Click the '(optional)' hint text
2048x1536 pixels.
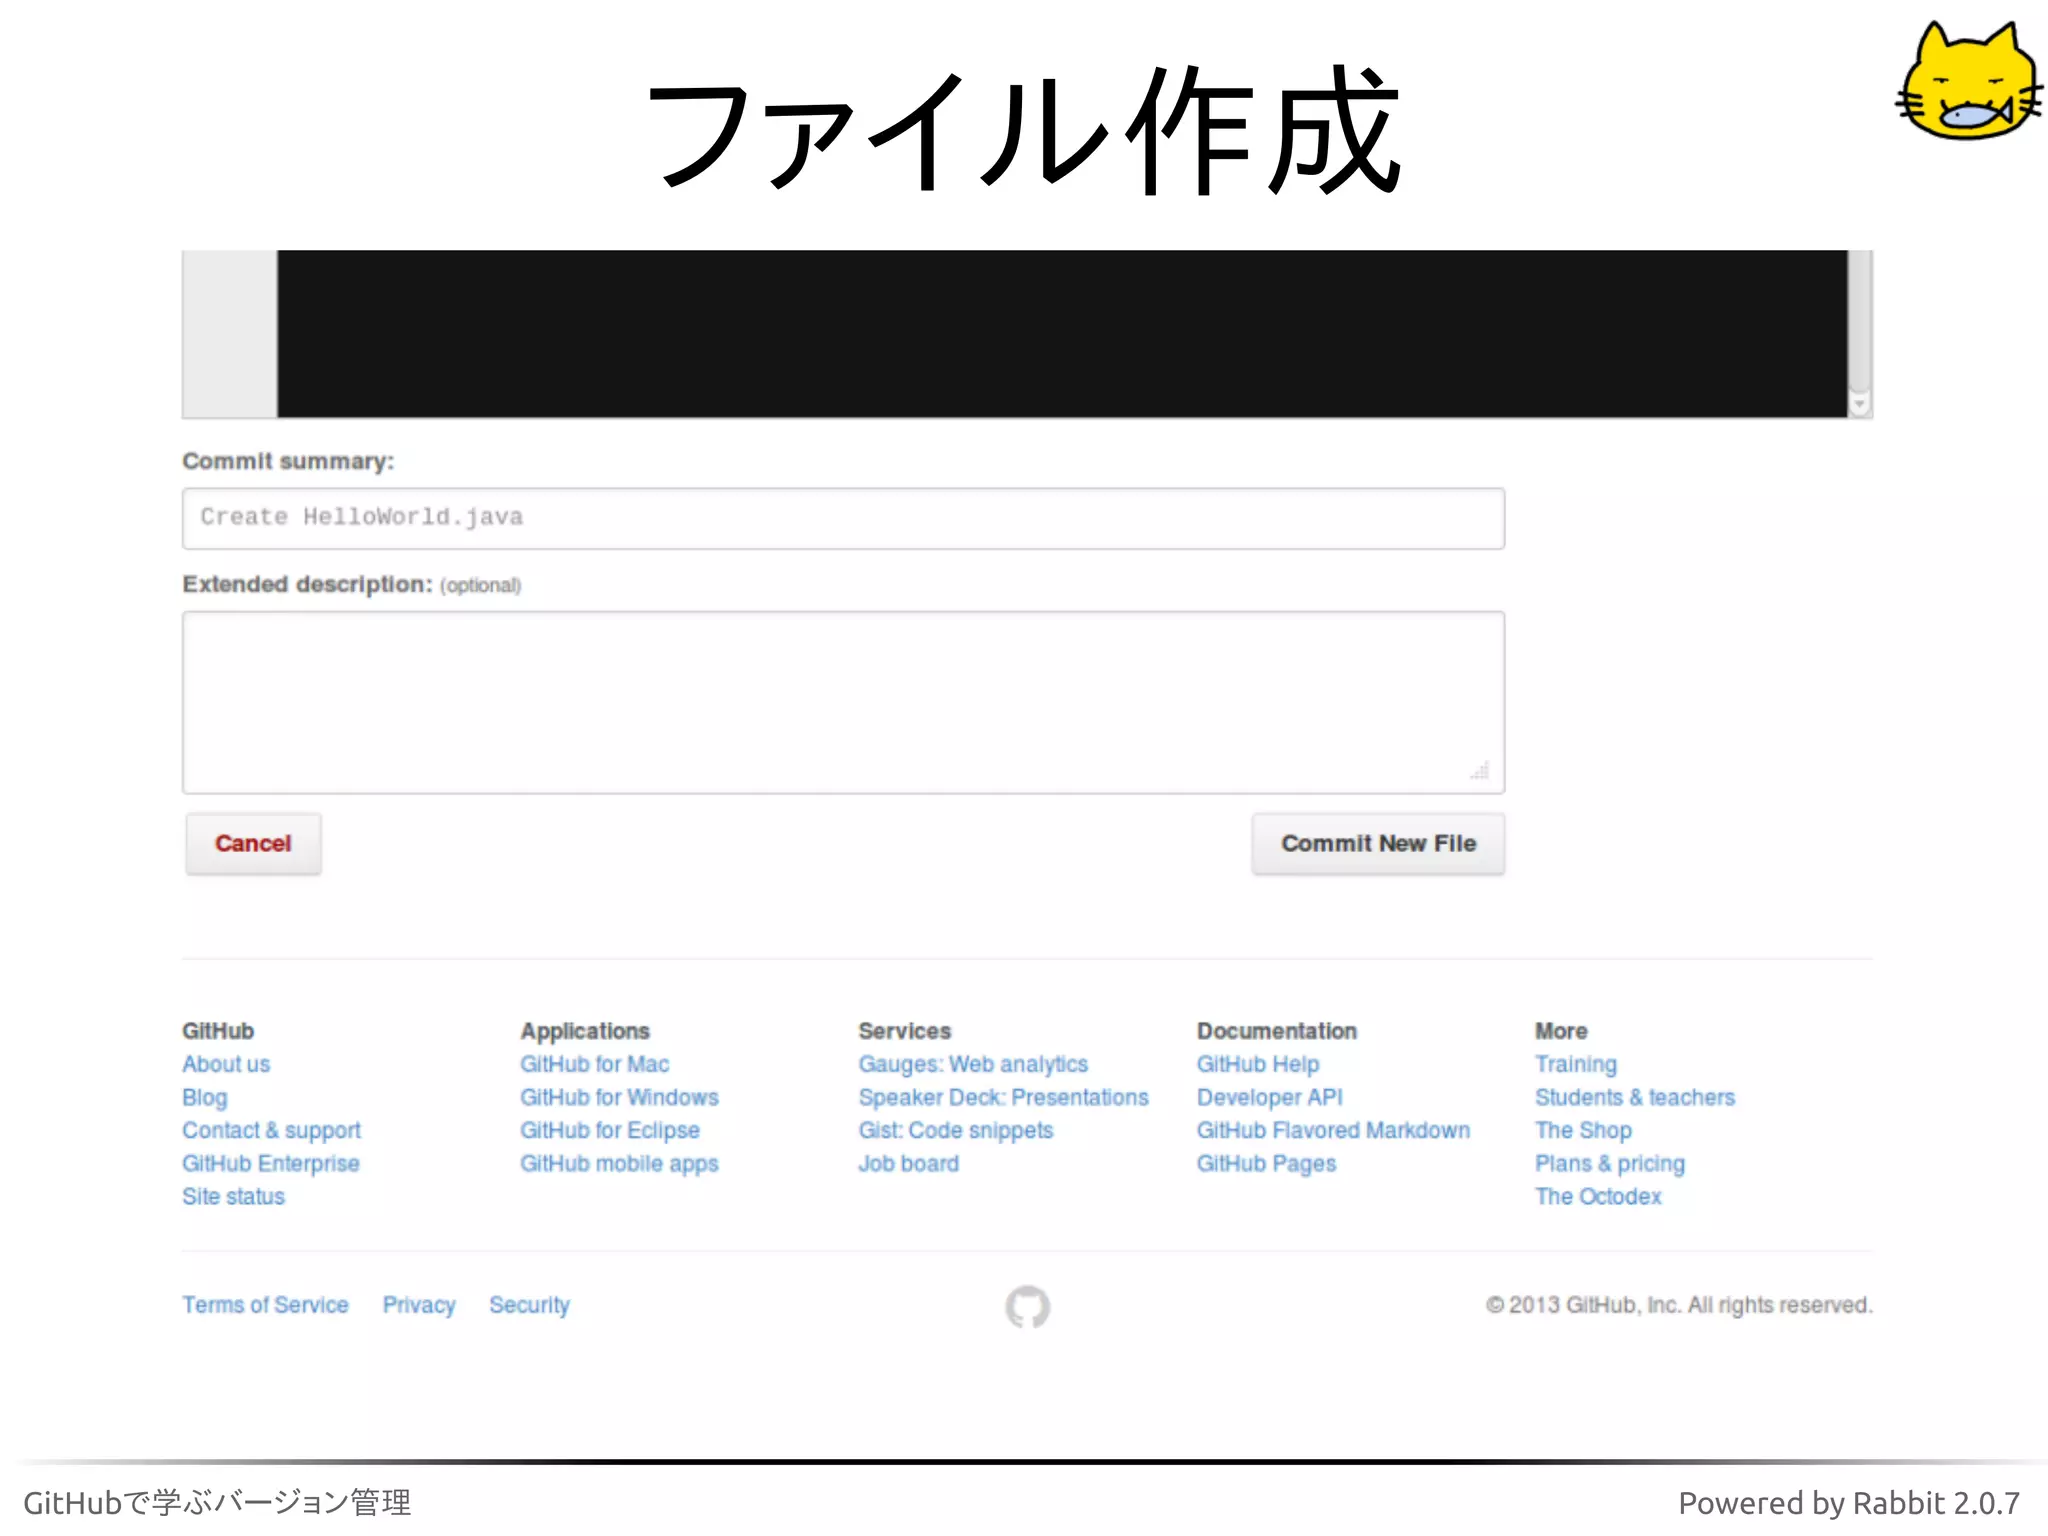480,586
